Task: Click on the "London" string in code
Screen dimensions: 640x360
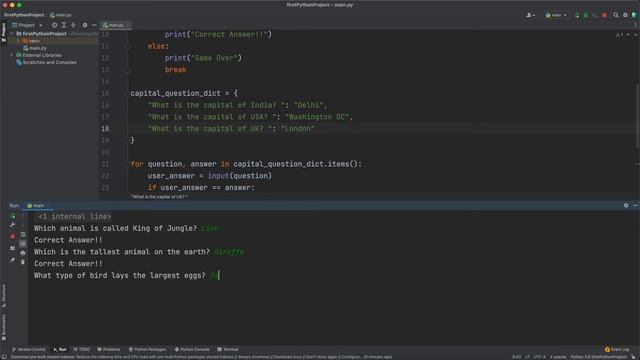Action: click(x=298, y=129)
